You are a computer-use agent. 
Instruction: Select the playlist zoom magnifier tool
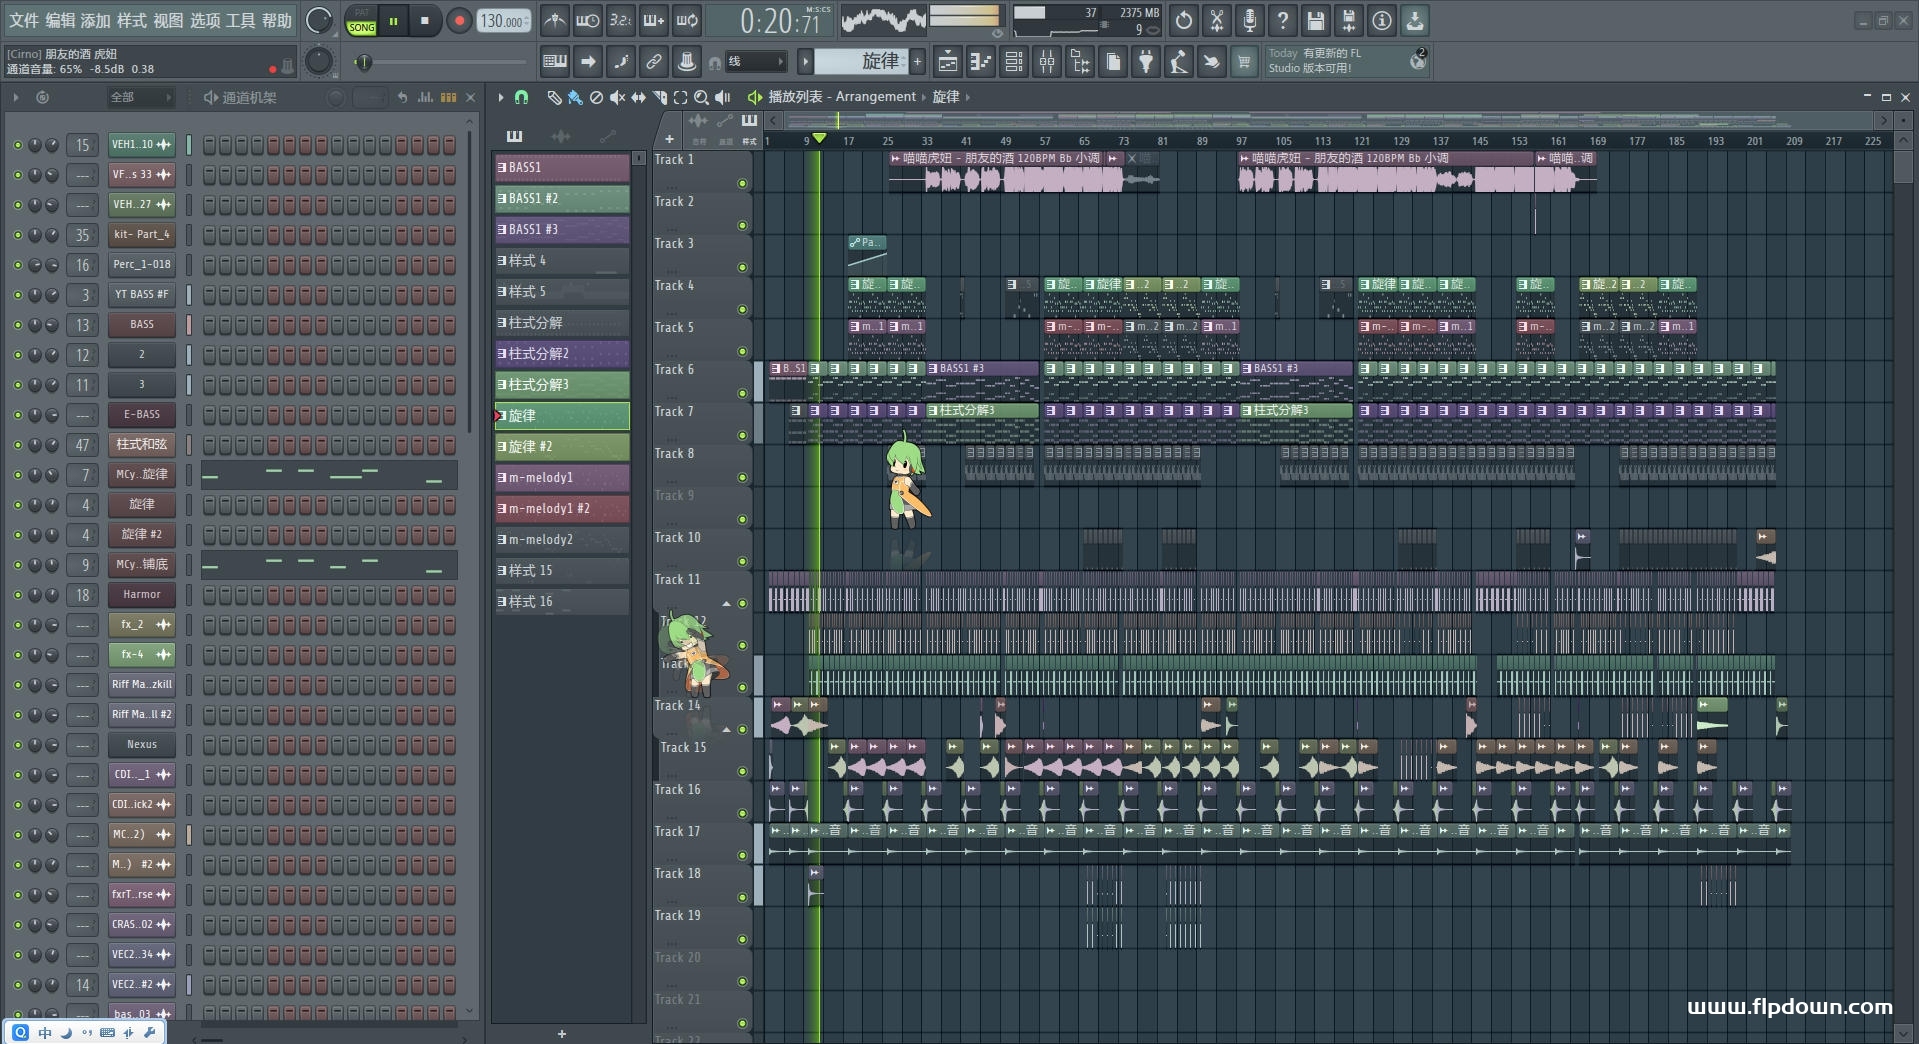point(701,97)
